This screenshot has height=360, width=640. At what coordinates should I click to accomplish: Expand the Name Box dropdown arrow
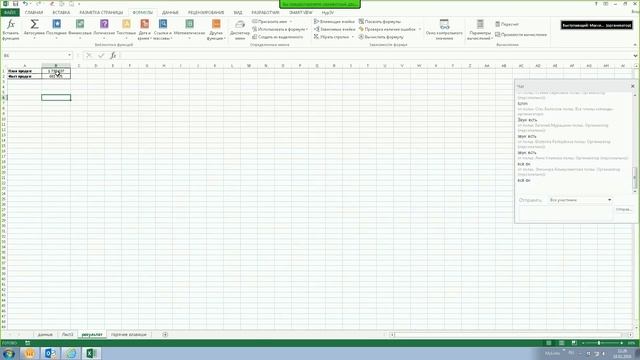tap(69, 56)
